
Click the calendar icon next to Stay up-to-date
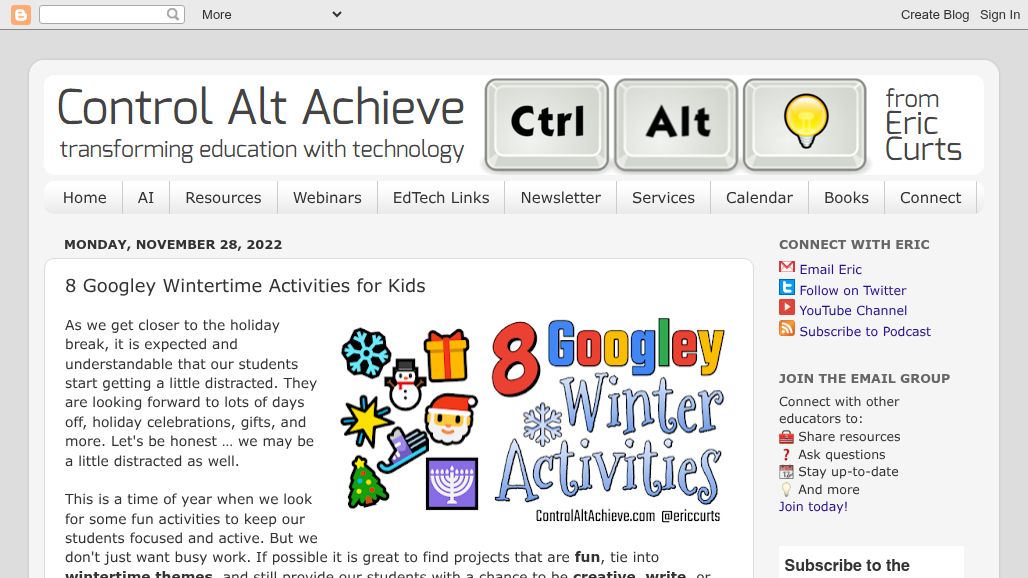[786, 471]
